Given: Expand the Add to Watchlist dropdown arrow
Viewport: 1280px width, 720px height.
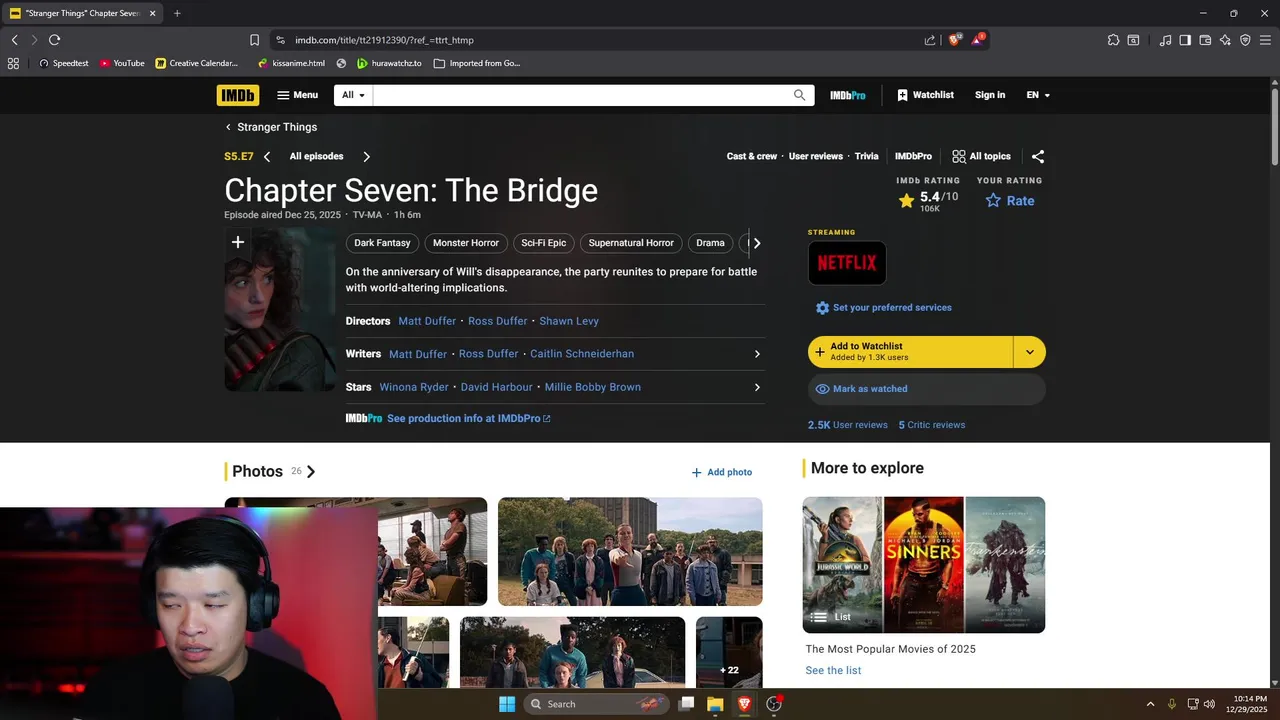Looking at the screenshot, I should pyautogui.click(x=1030, y=352).
